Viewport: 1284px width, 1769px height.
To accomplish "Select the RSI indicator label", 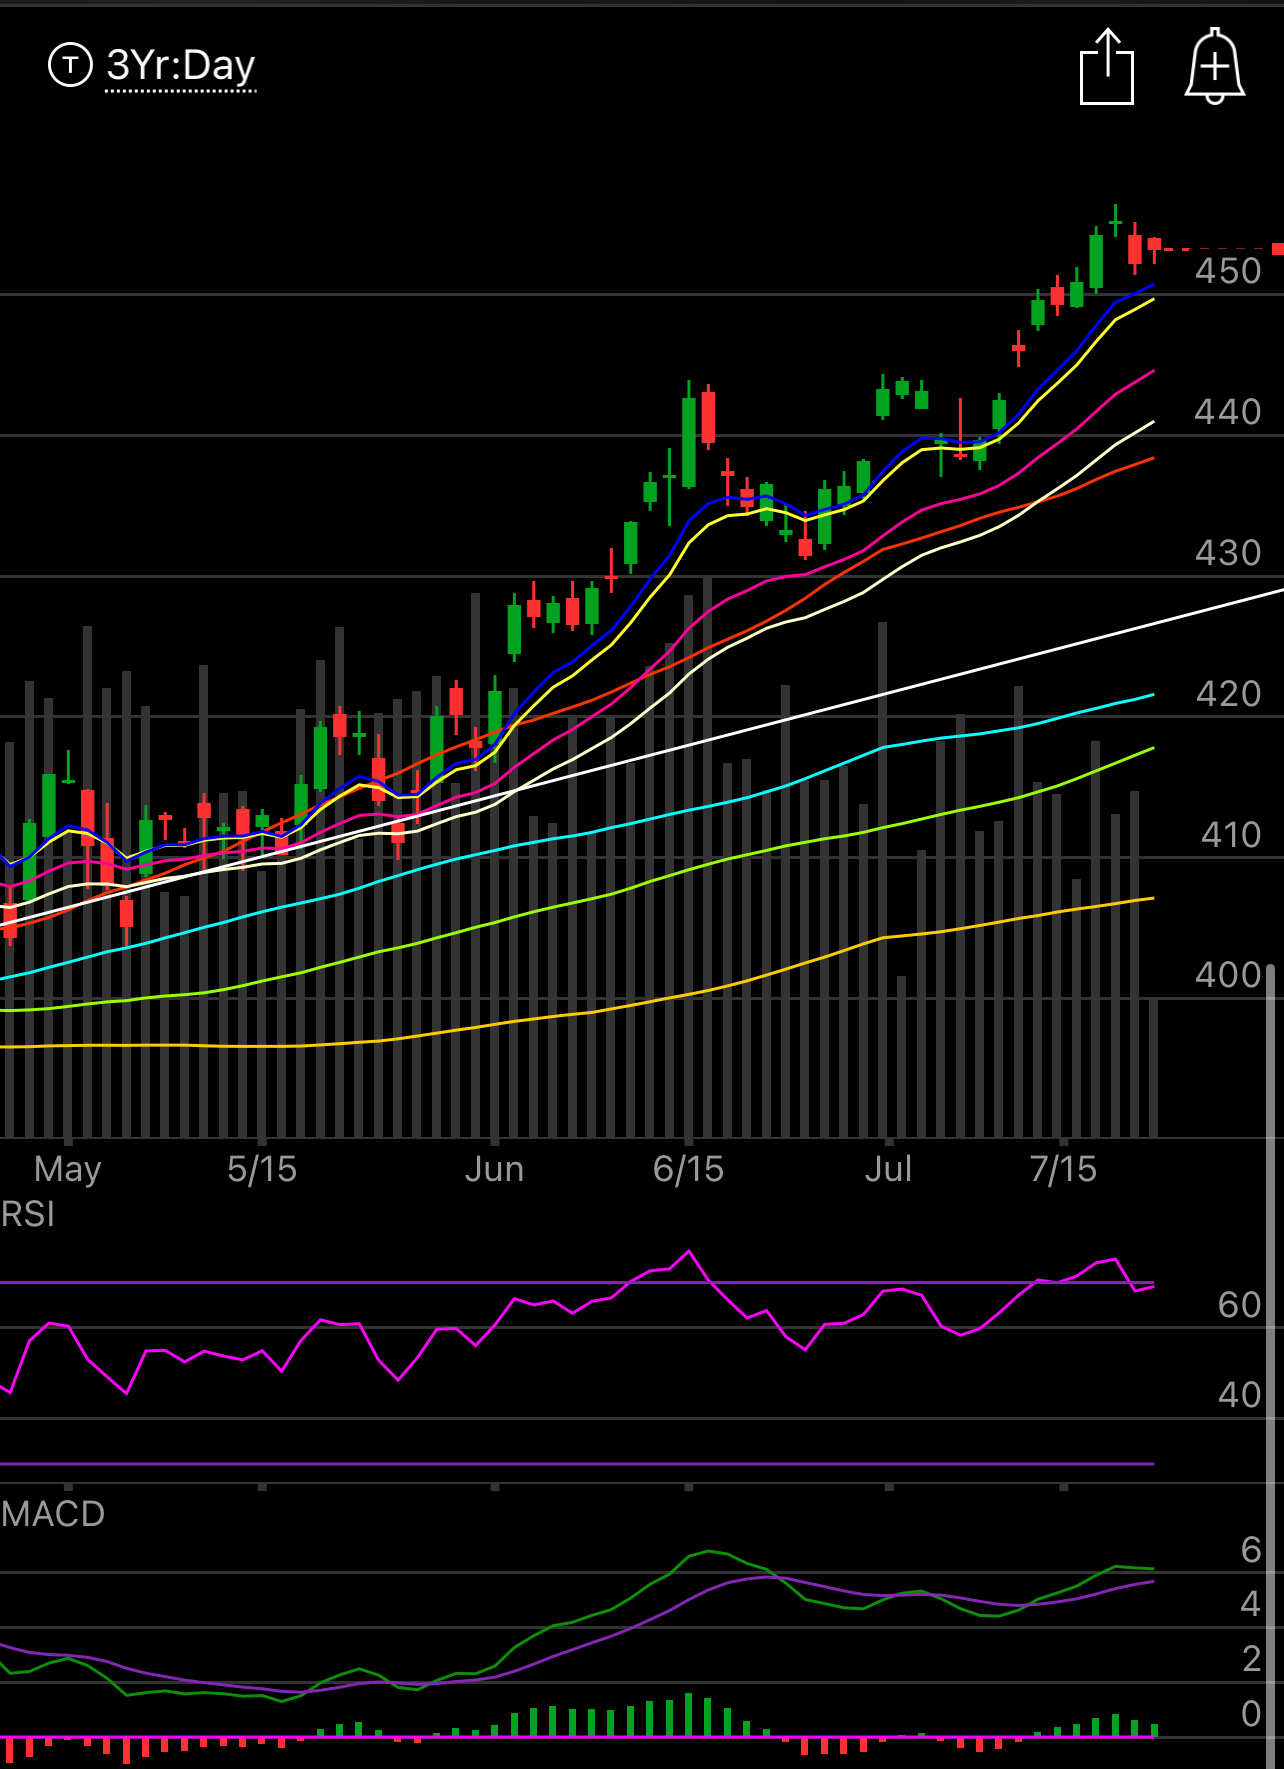I will (28, 1214).
